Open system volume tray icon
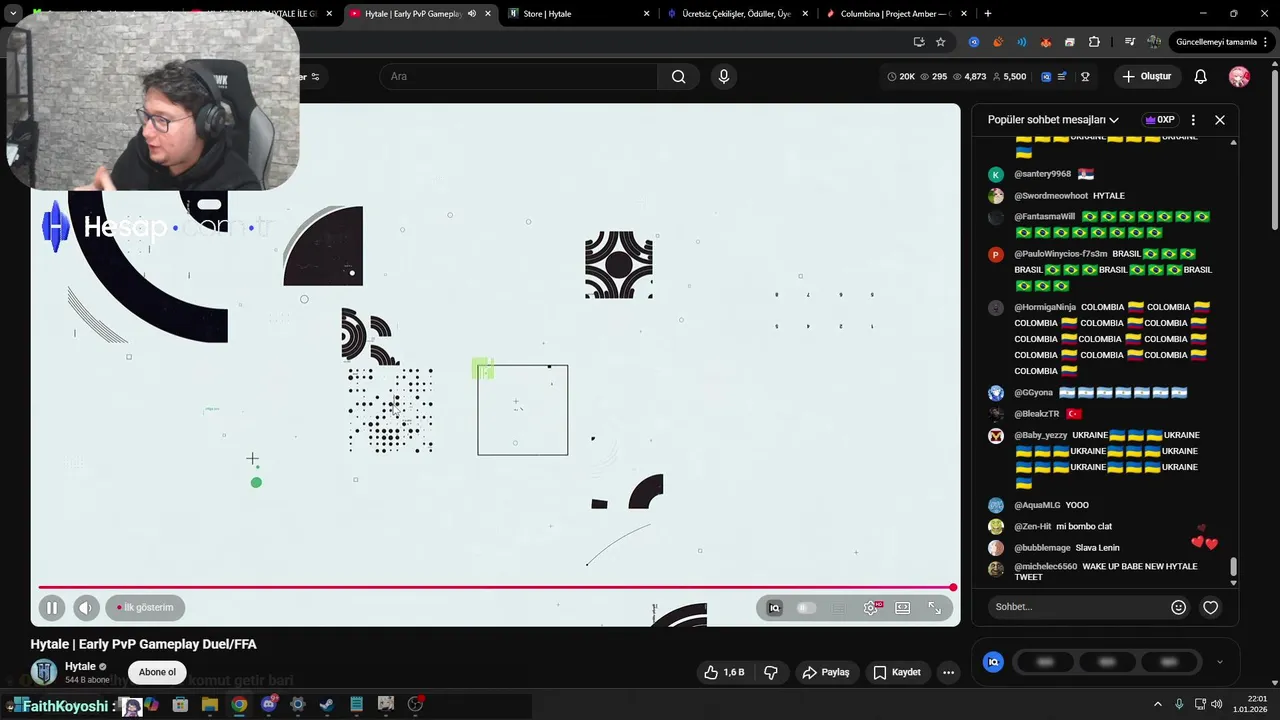This screenshot has width=1280, height=720. coord(1217,705)
